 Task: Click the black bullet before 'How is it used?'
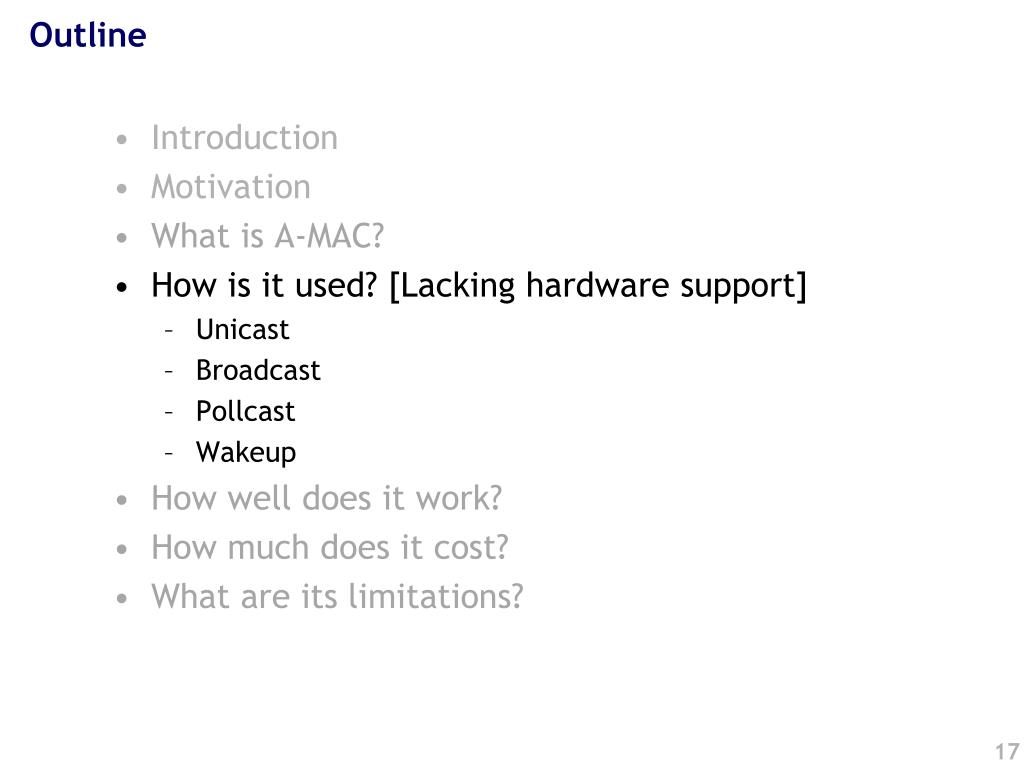[x=121, y=287]
